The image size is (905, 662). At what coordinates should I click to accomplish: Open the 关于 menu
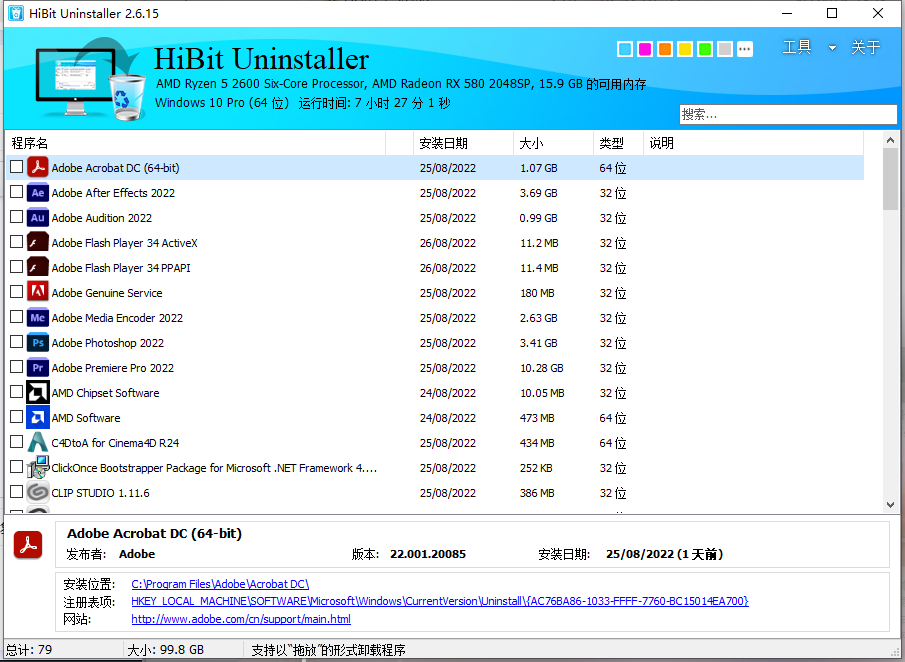[x=865, y=47]
